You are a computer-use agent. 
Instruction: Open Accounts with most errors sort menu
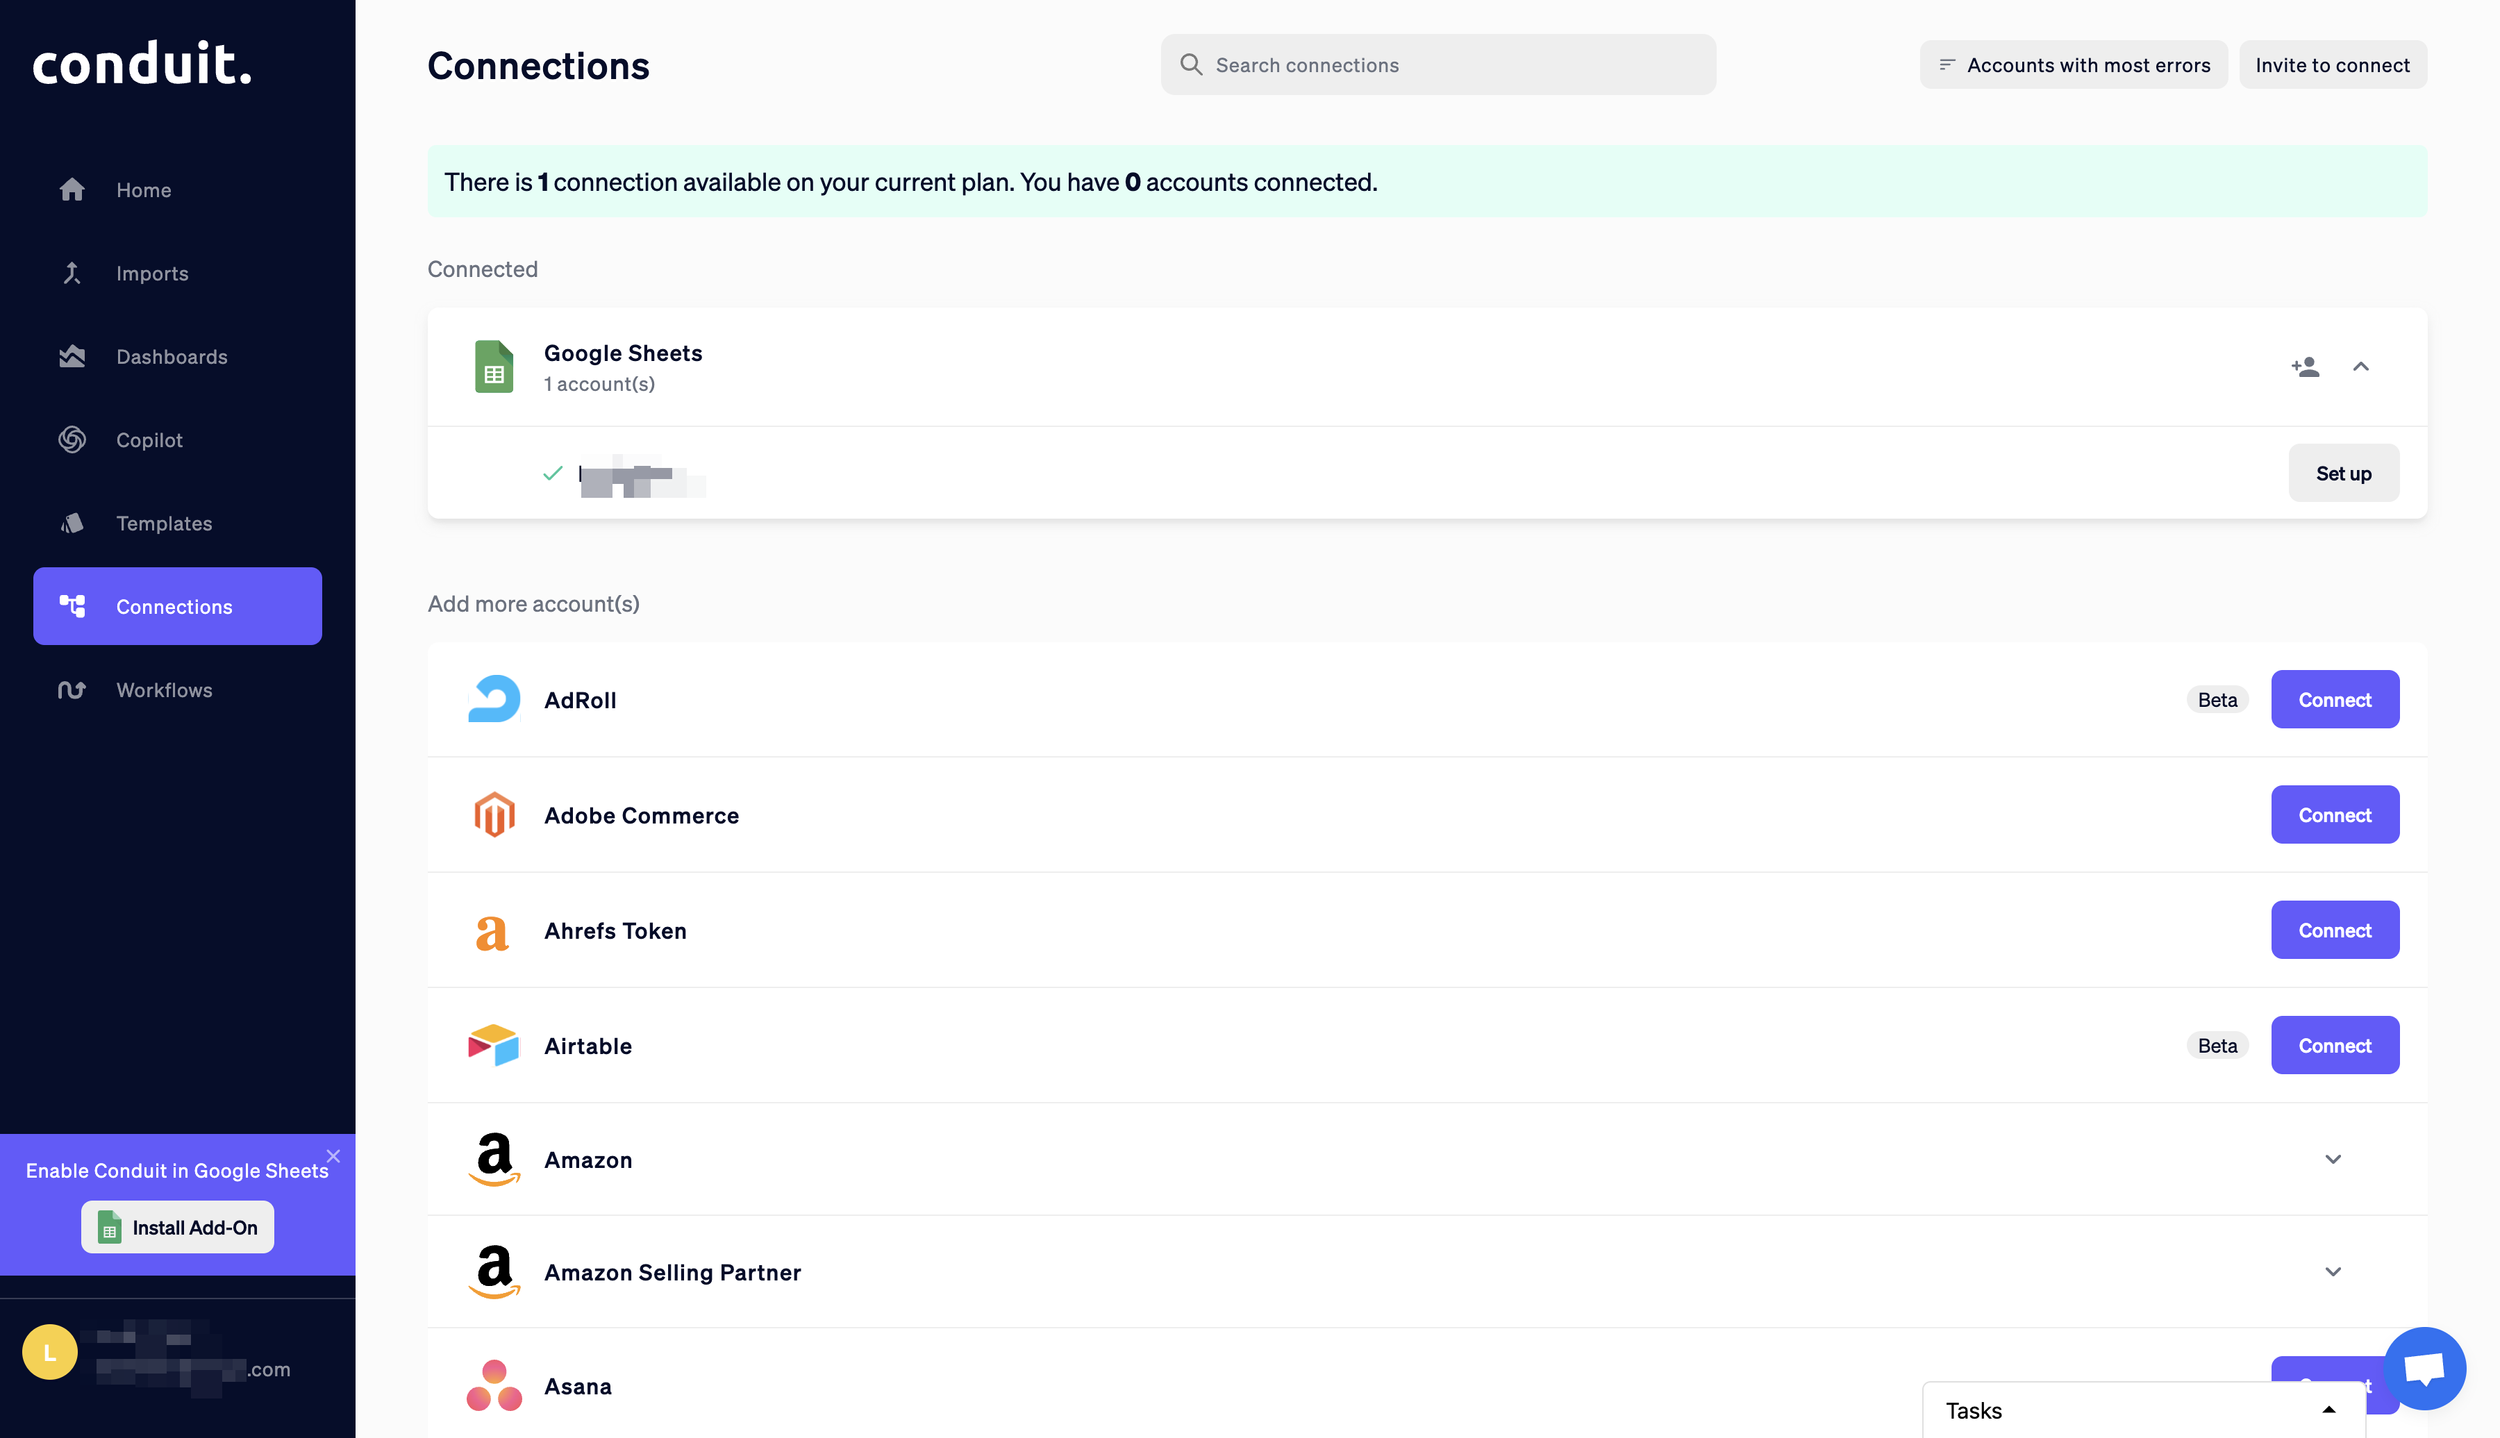pos(2073,65)
